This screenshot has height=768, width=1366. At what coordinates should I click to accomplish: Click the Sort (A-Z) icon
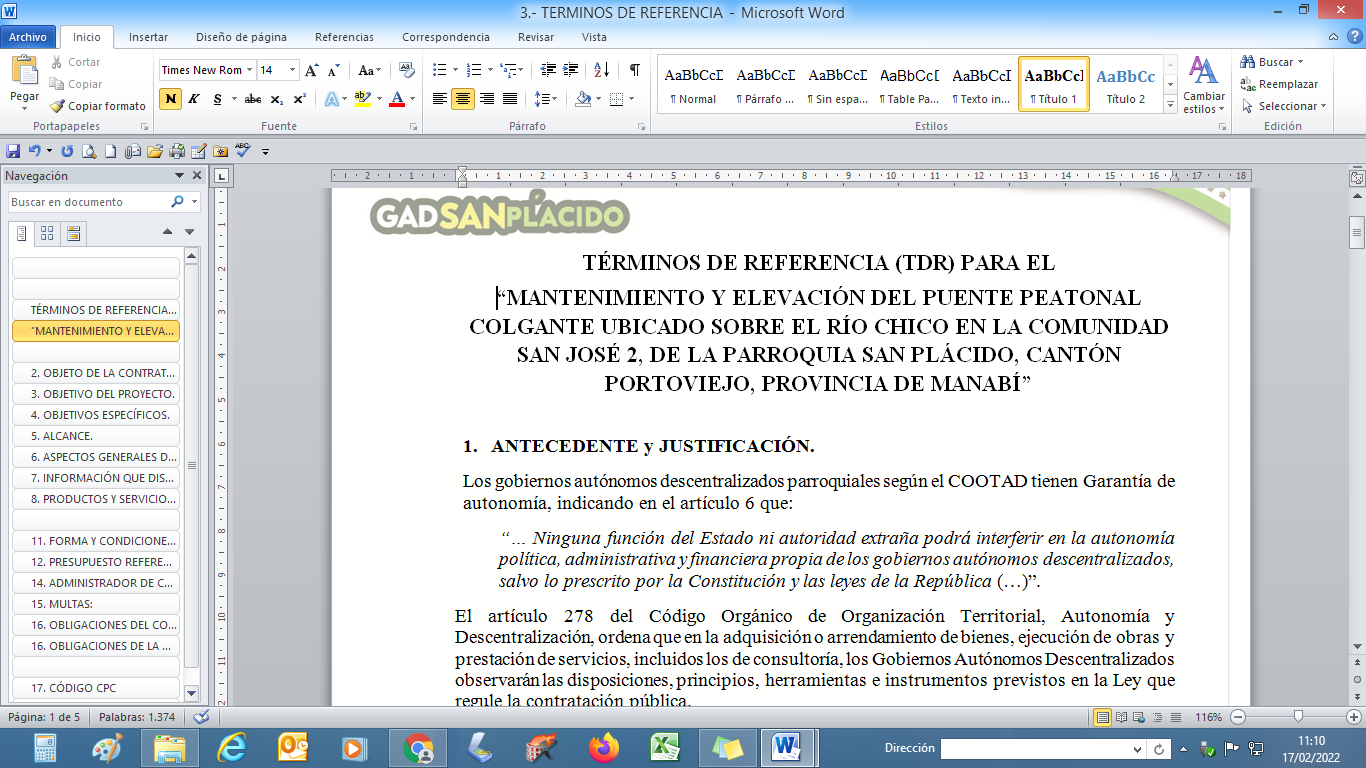click(601, 70)
